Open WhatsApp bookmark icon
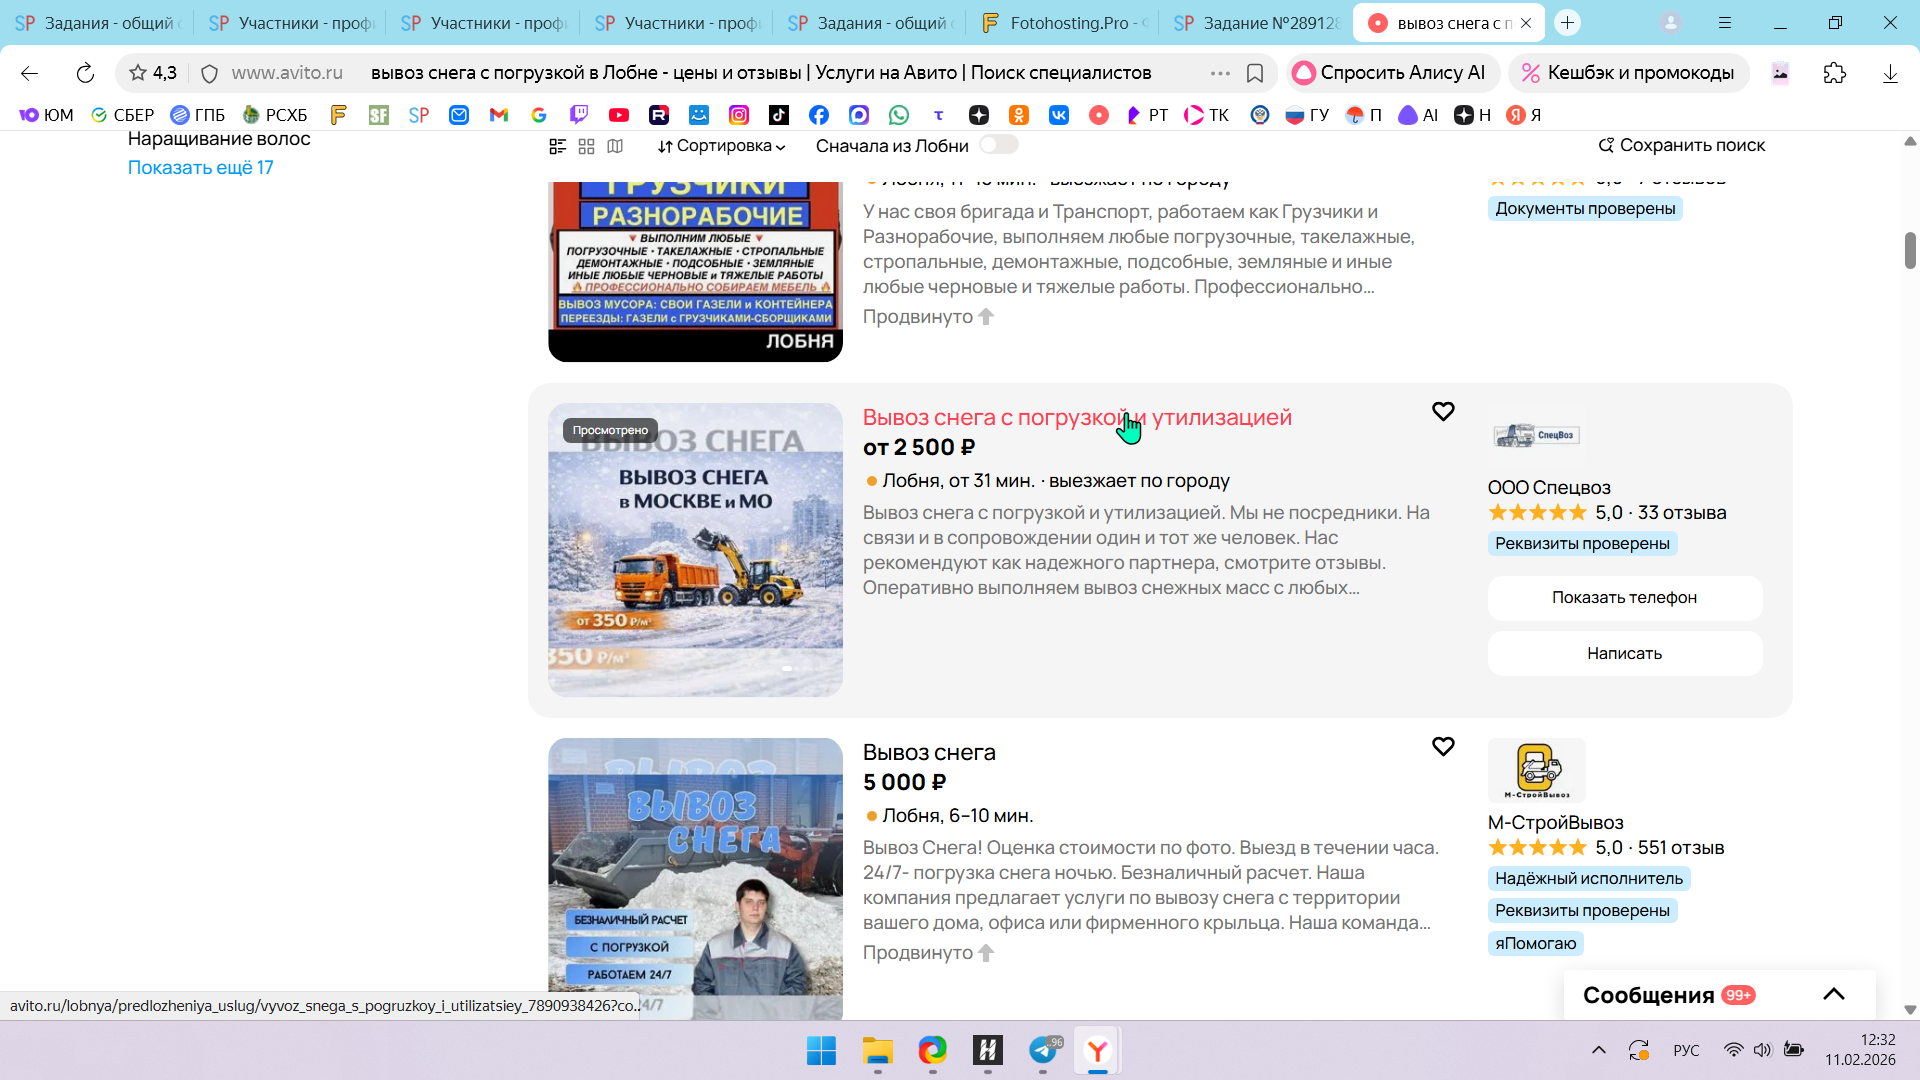This screenshot has height=1080, width=1920. click(899, 115)
